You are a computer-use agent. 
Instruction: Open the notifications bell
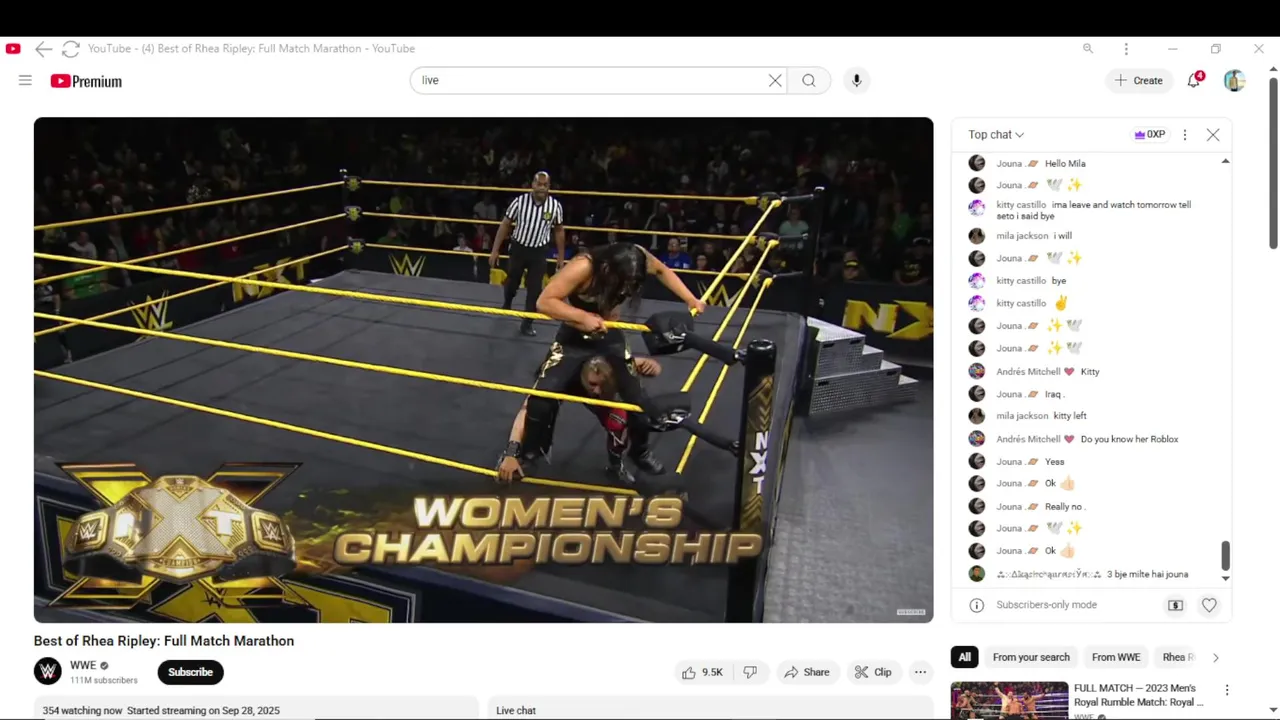pos(1194,80)
